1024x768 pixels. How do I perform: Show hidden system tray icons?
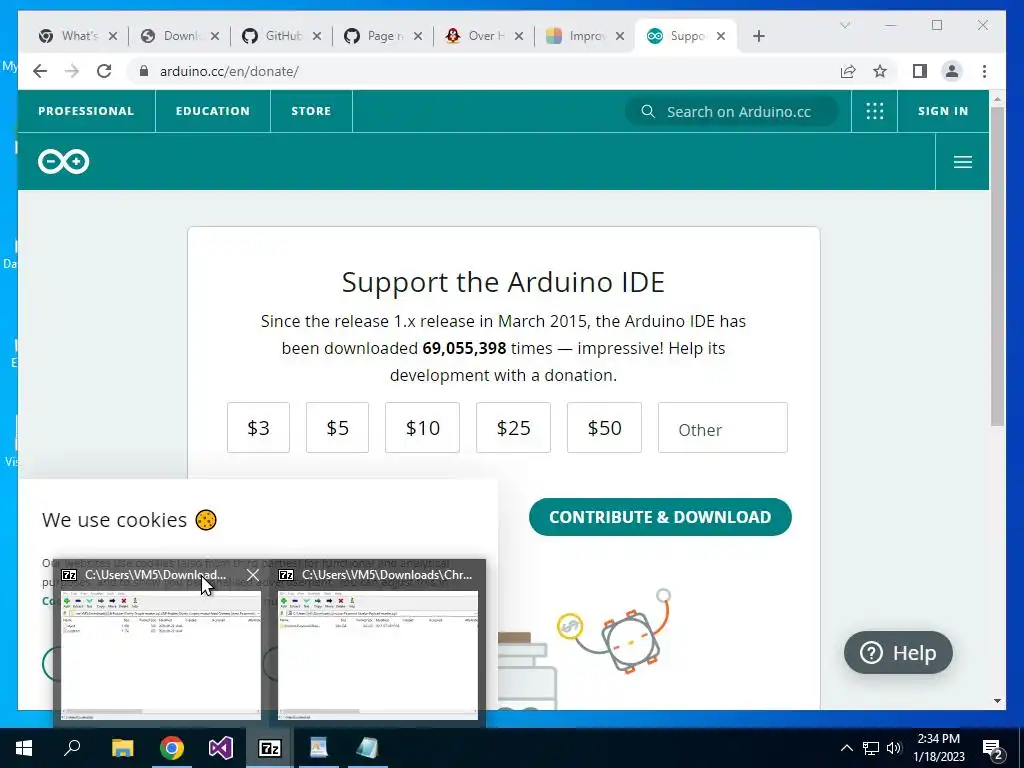[846, 748]
